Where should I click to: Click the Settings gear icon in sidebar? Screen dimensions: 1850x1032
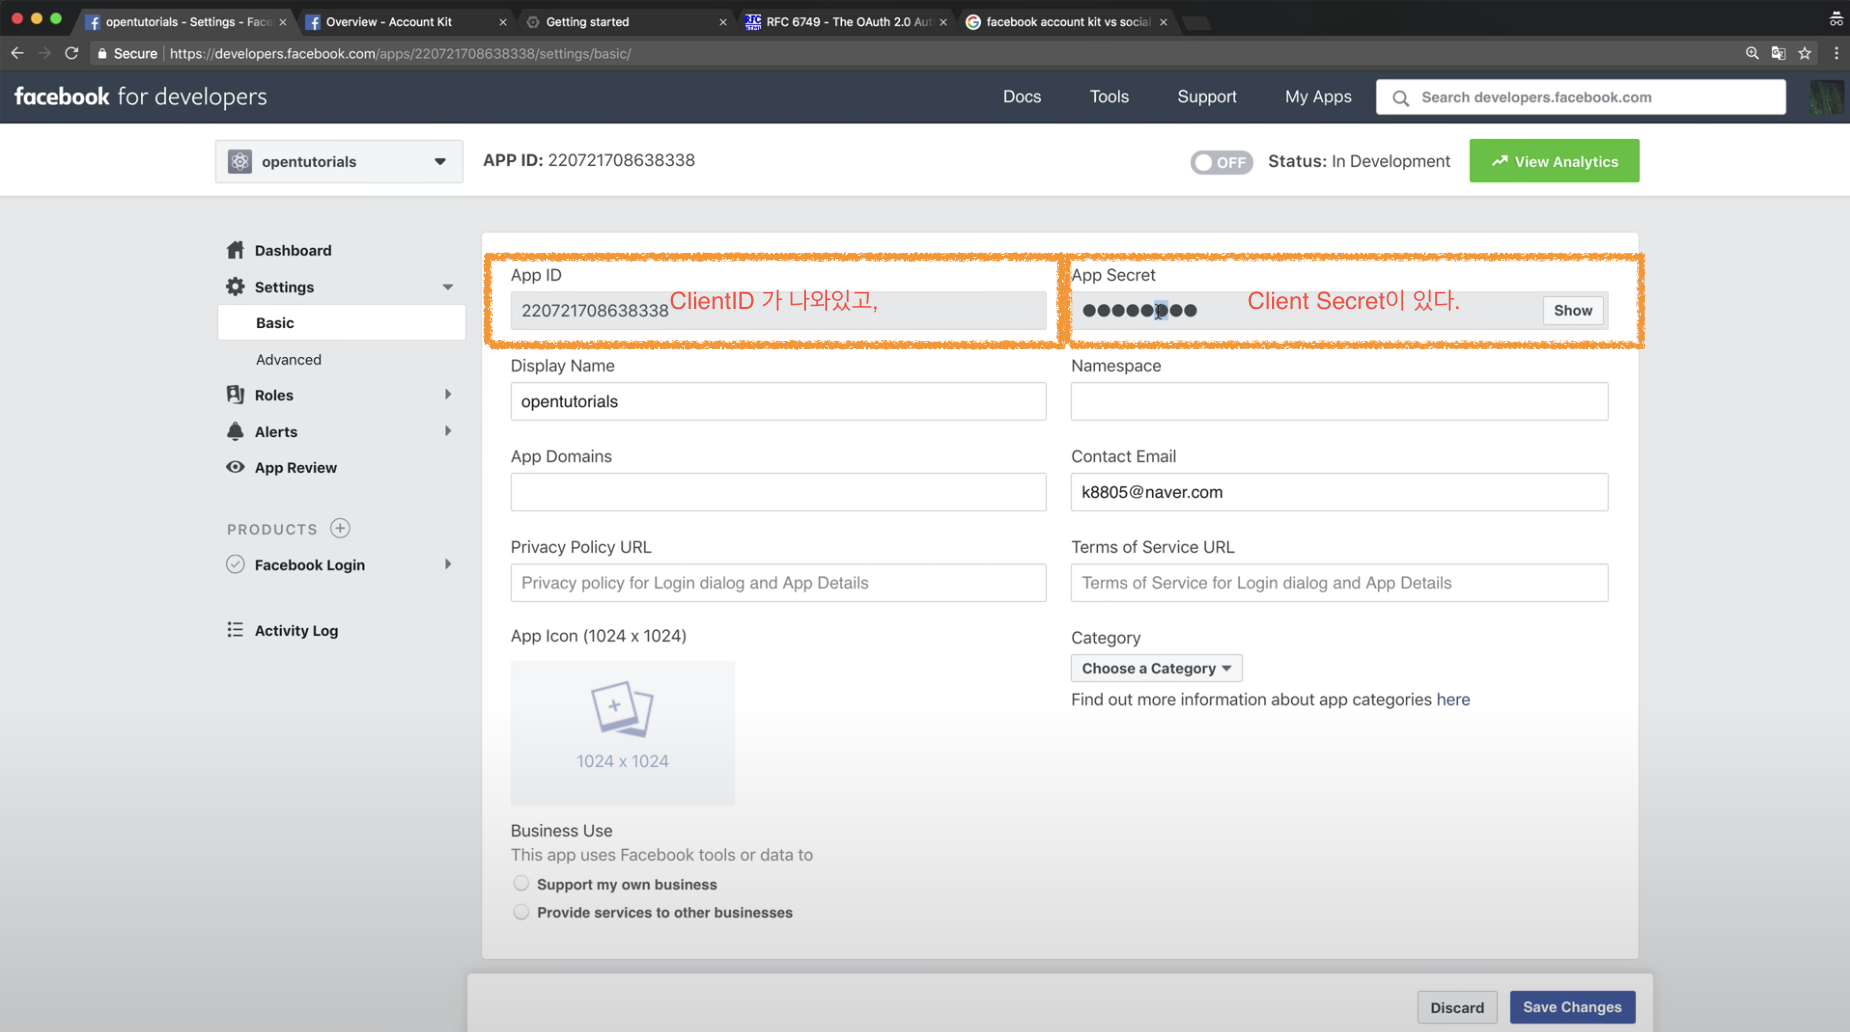coord(235,287)
